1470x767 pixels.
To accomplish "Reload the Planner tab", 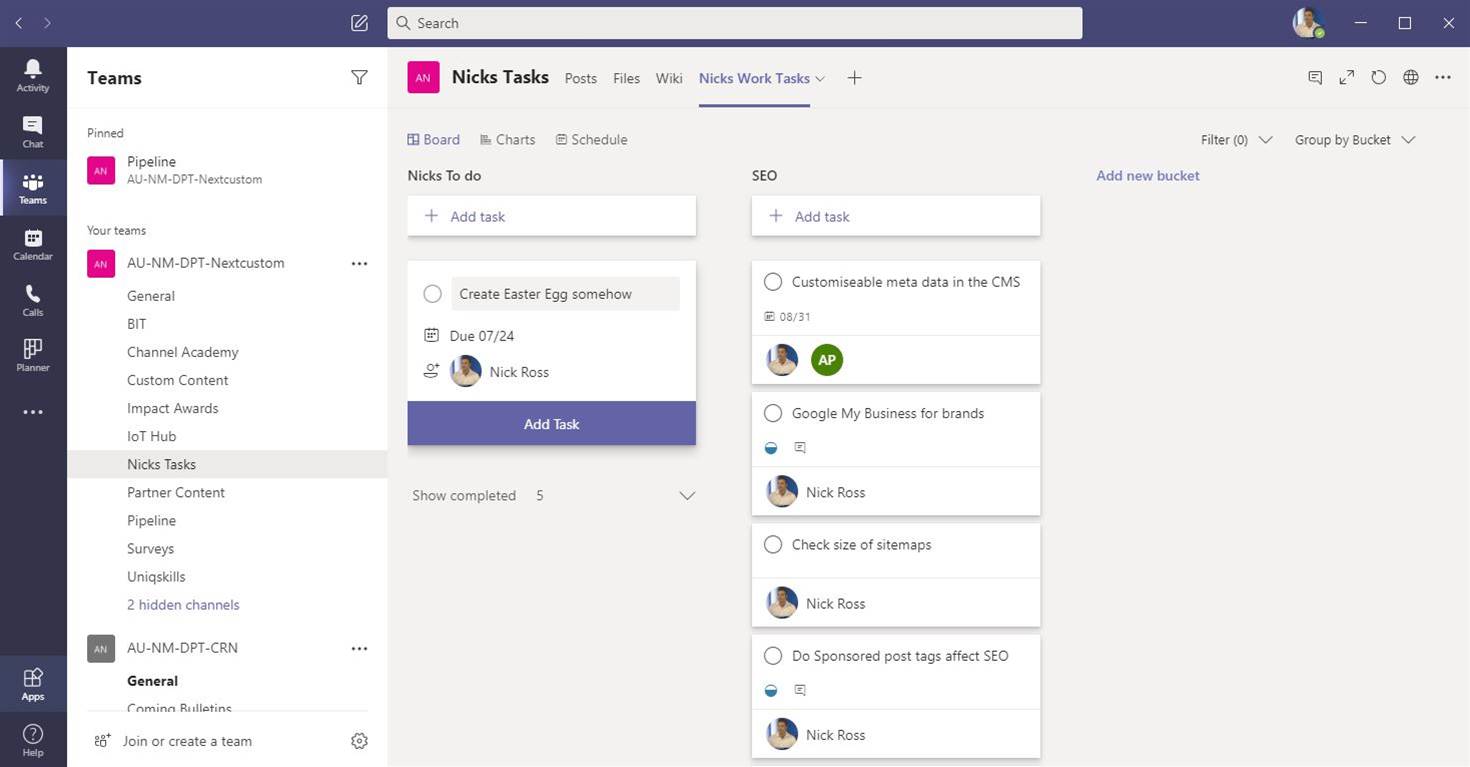I will tap(1379, 78).
